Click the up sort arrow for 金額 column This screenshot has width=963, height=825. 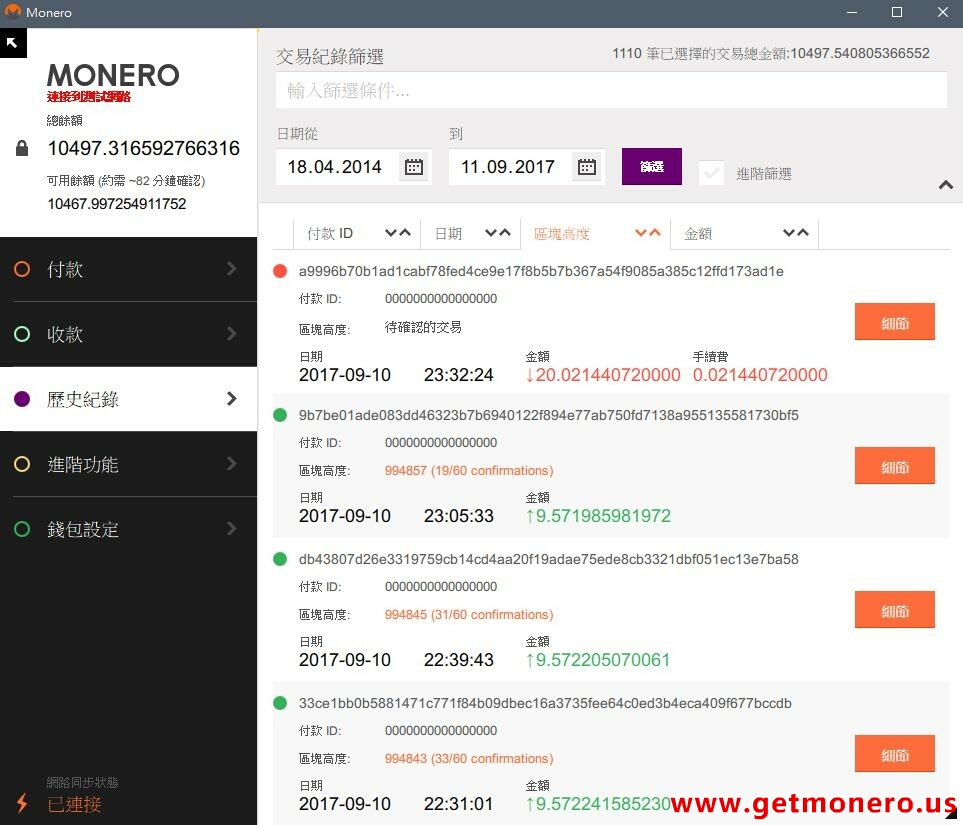pyautogui.click(x=803, y=233)
